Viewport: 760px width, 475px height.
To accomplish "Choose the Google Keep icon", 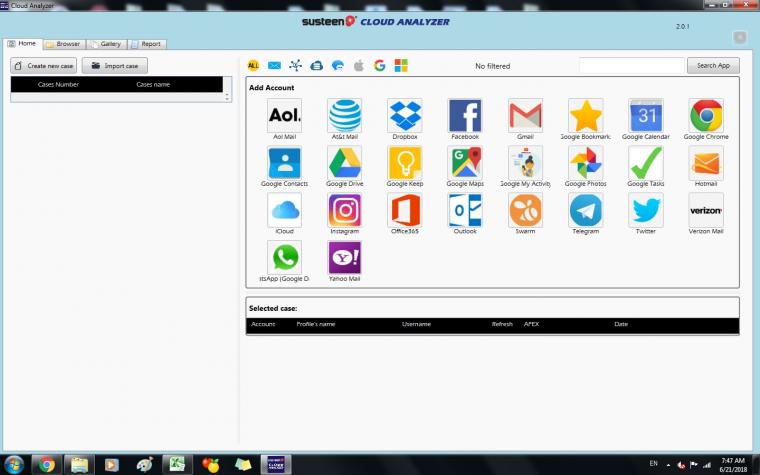I will pos(405,163).
